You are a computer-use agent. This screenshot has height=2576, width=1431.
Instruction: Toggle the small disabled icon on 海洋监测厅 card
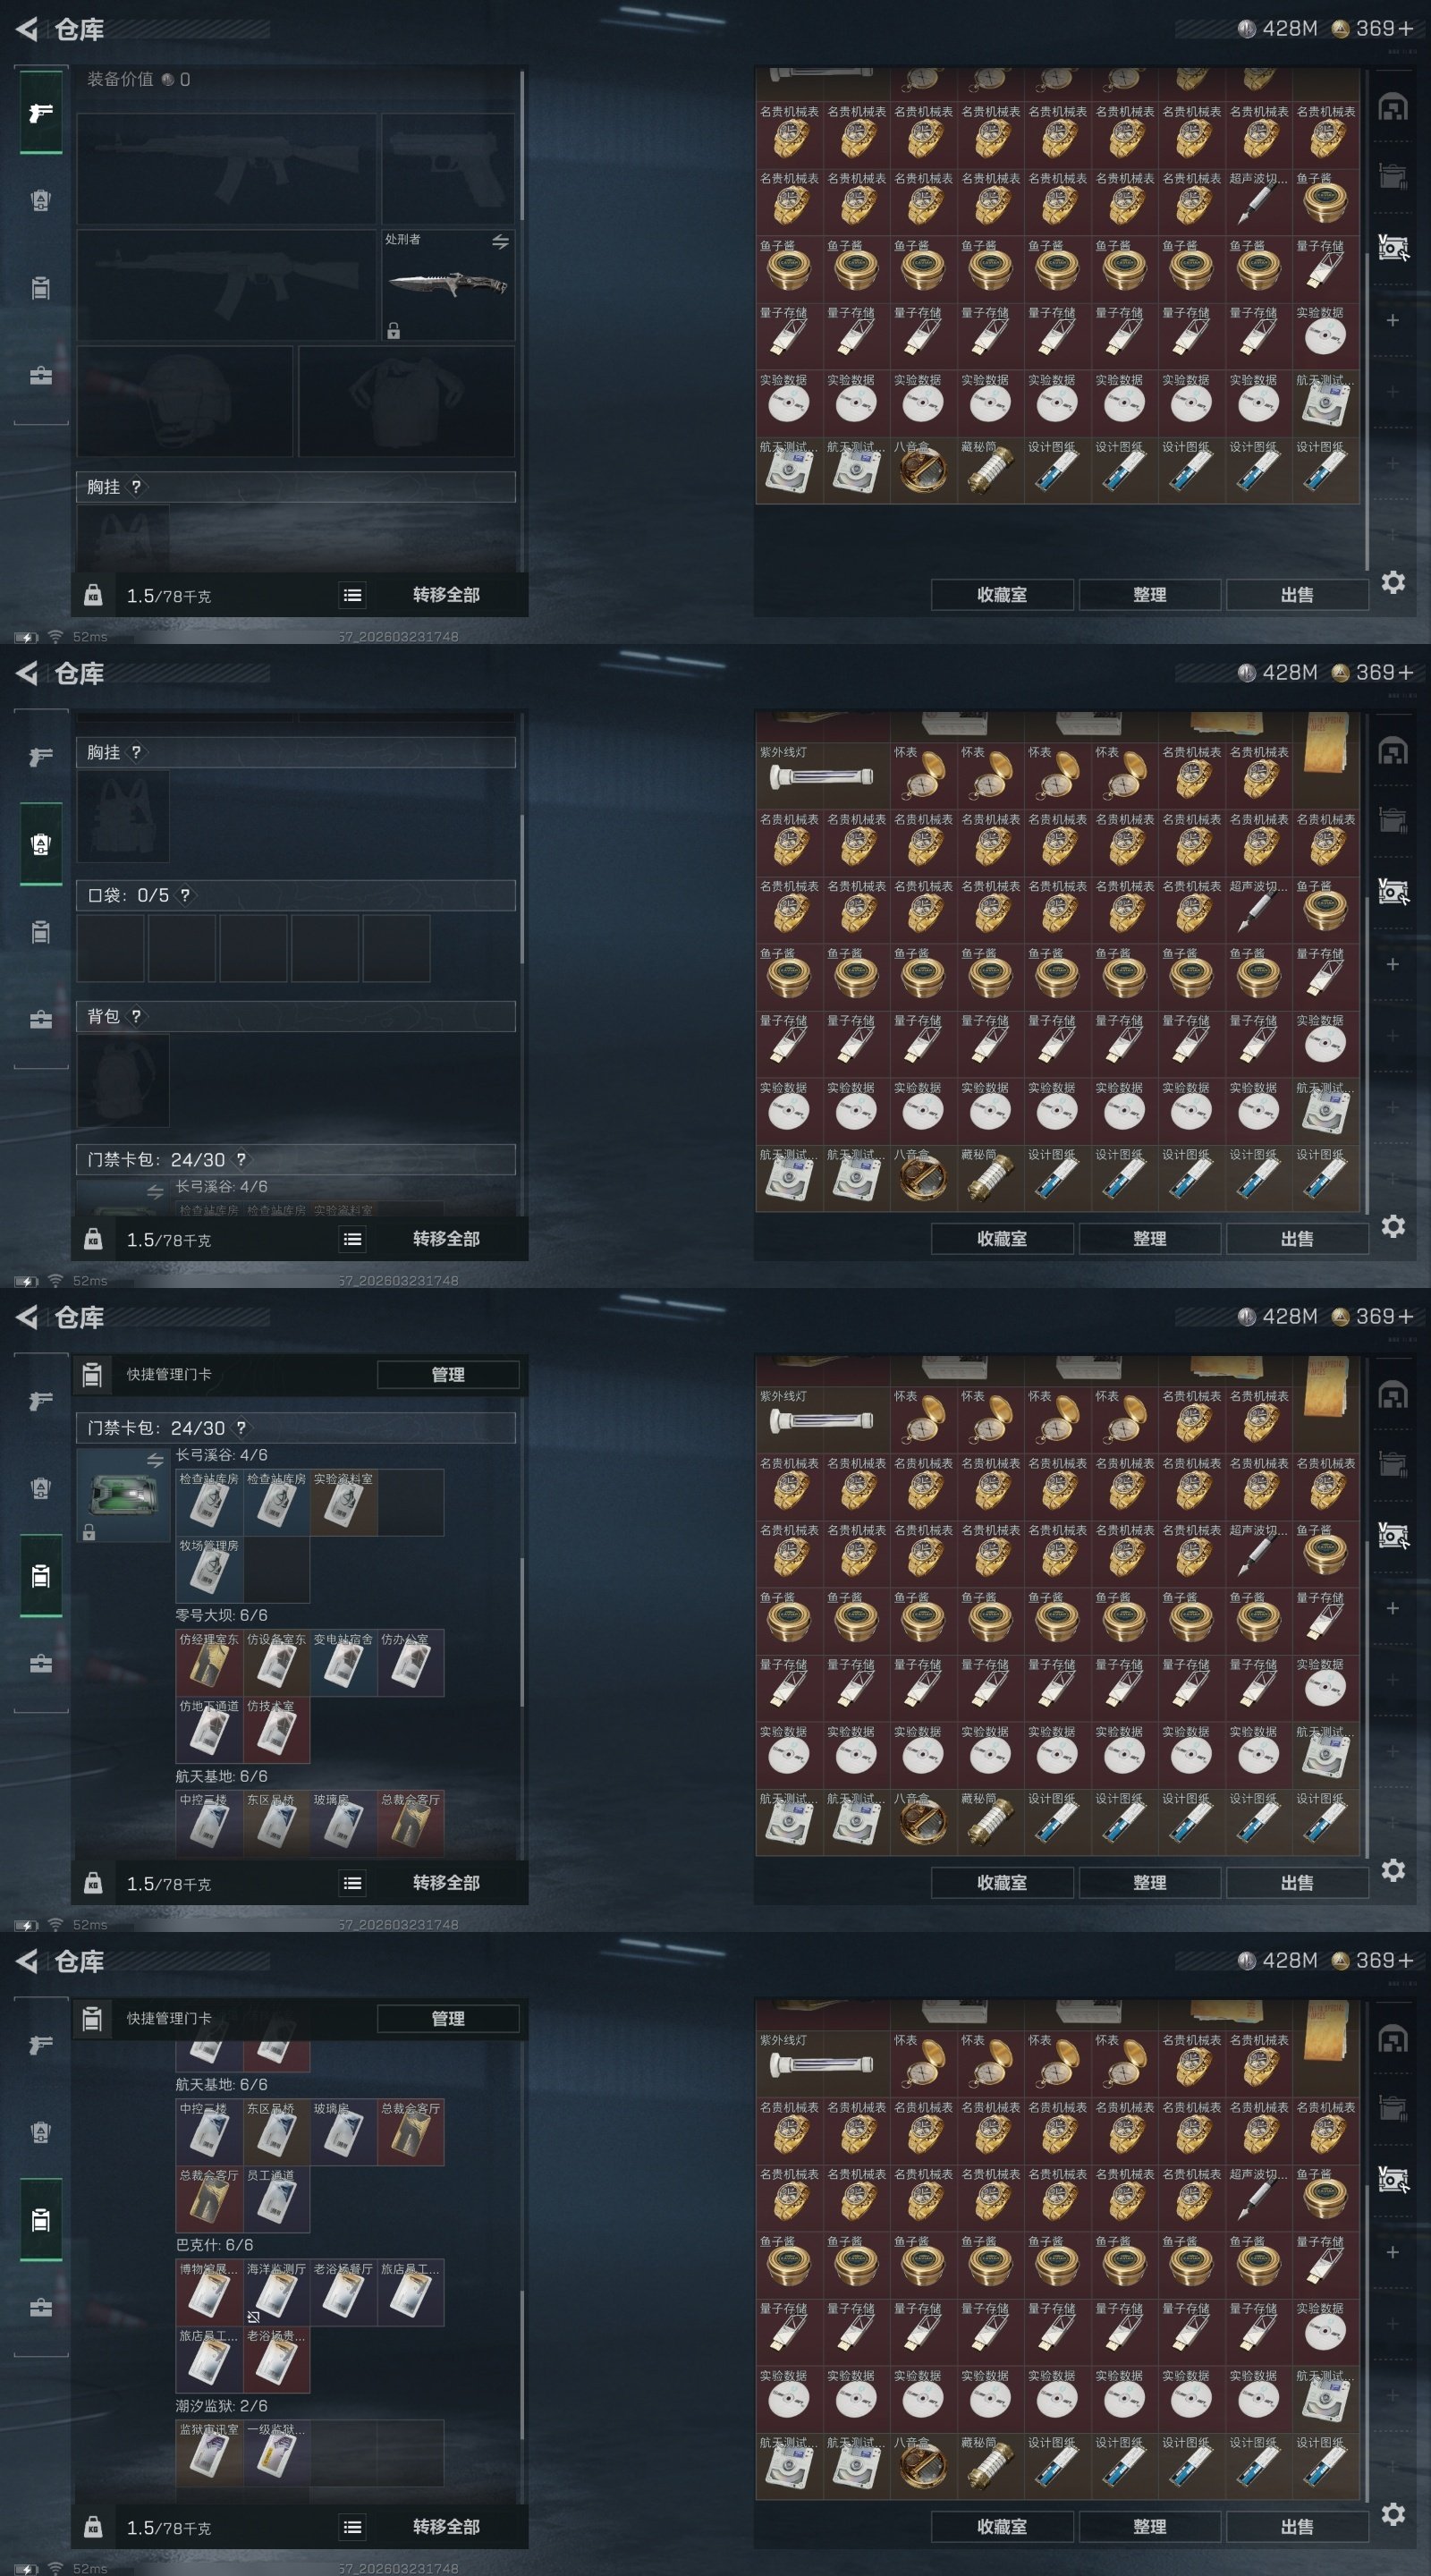point(253,2317)
